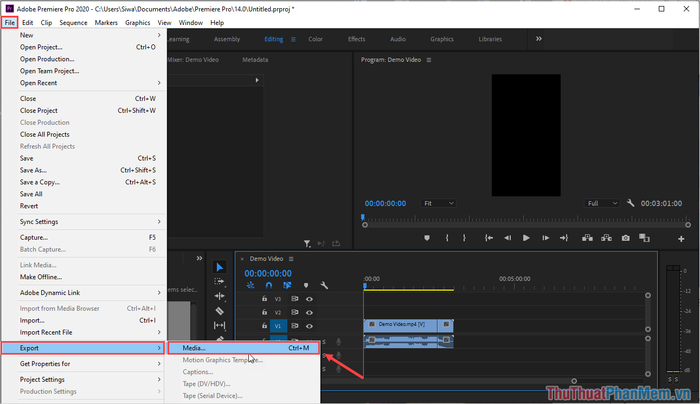Open the Fit zoom level dropdown
The image size is (700, 404).
coord(438,203)
